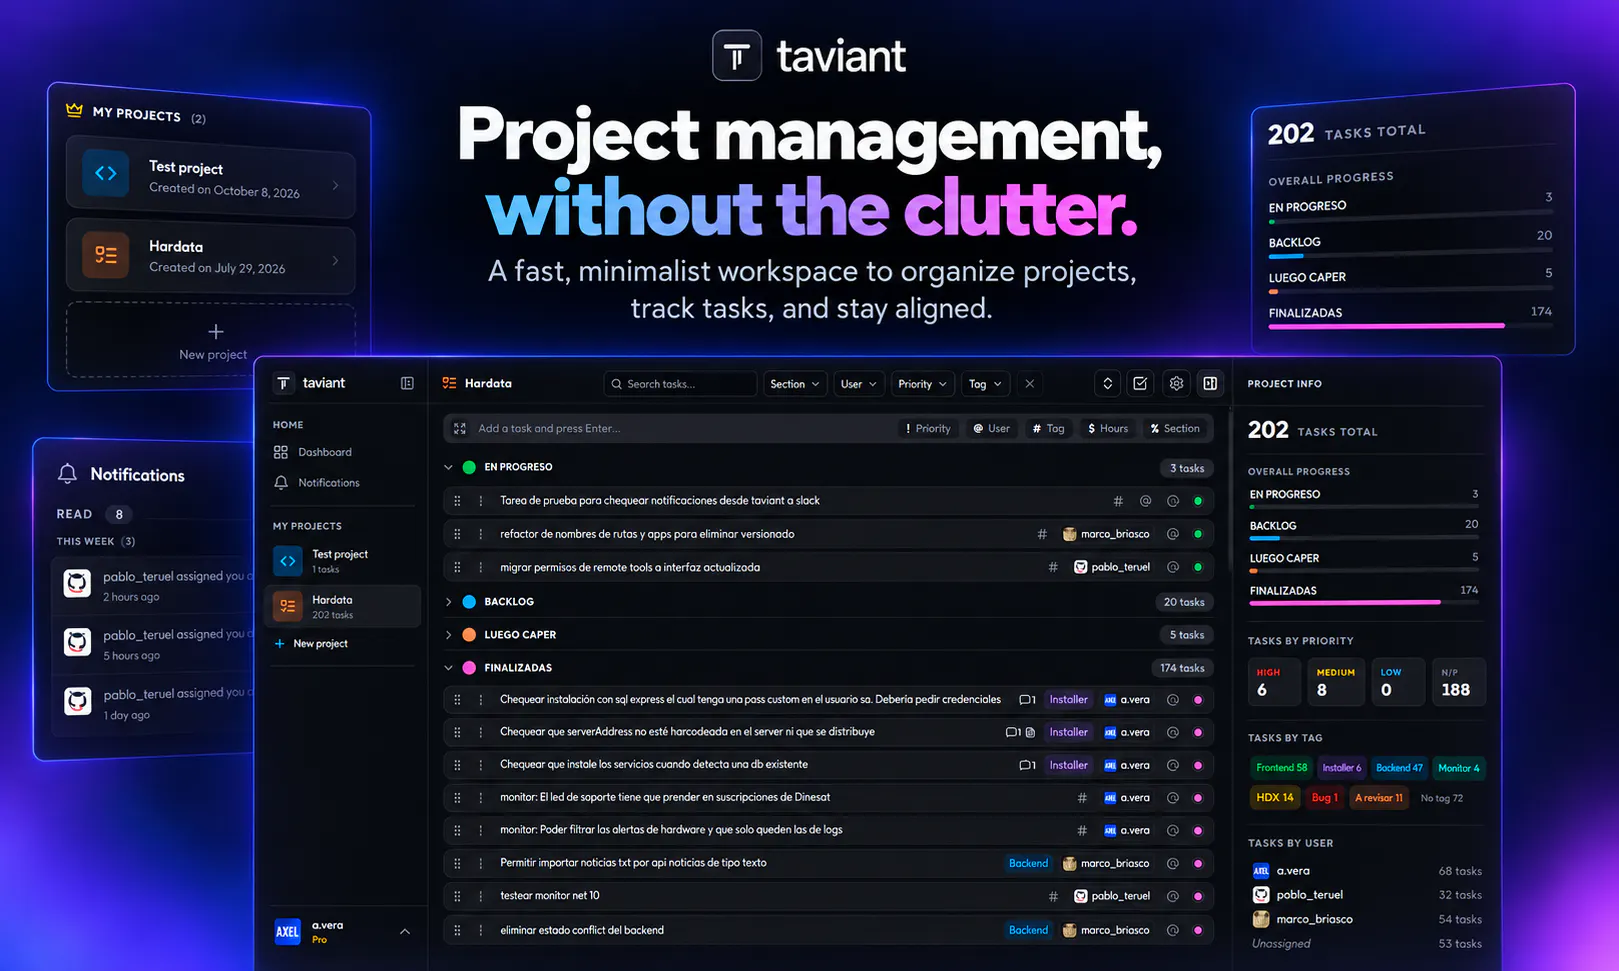Click drag handle of 'migrar permisos' task
1619x971 pixels.
pyautogui.click(x=457, y=567)
